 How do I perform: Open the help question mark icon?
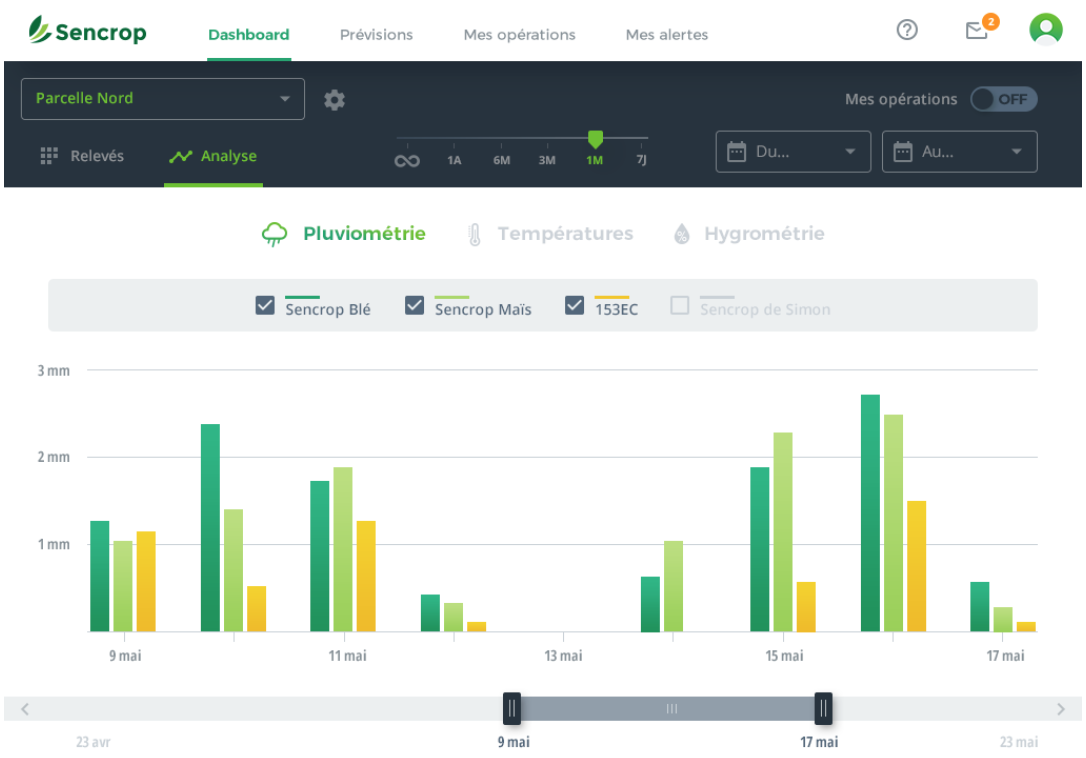[x=907, y=30]
